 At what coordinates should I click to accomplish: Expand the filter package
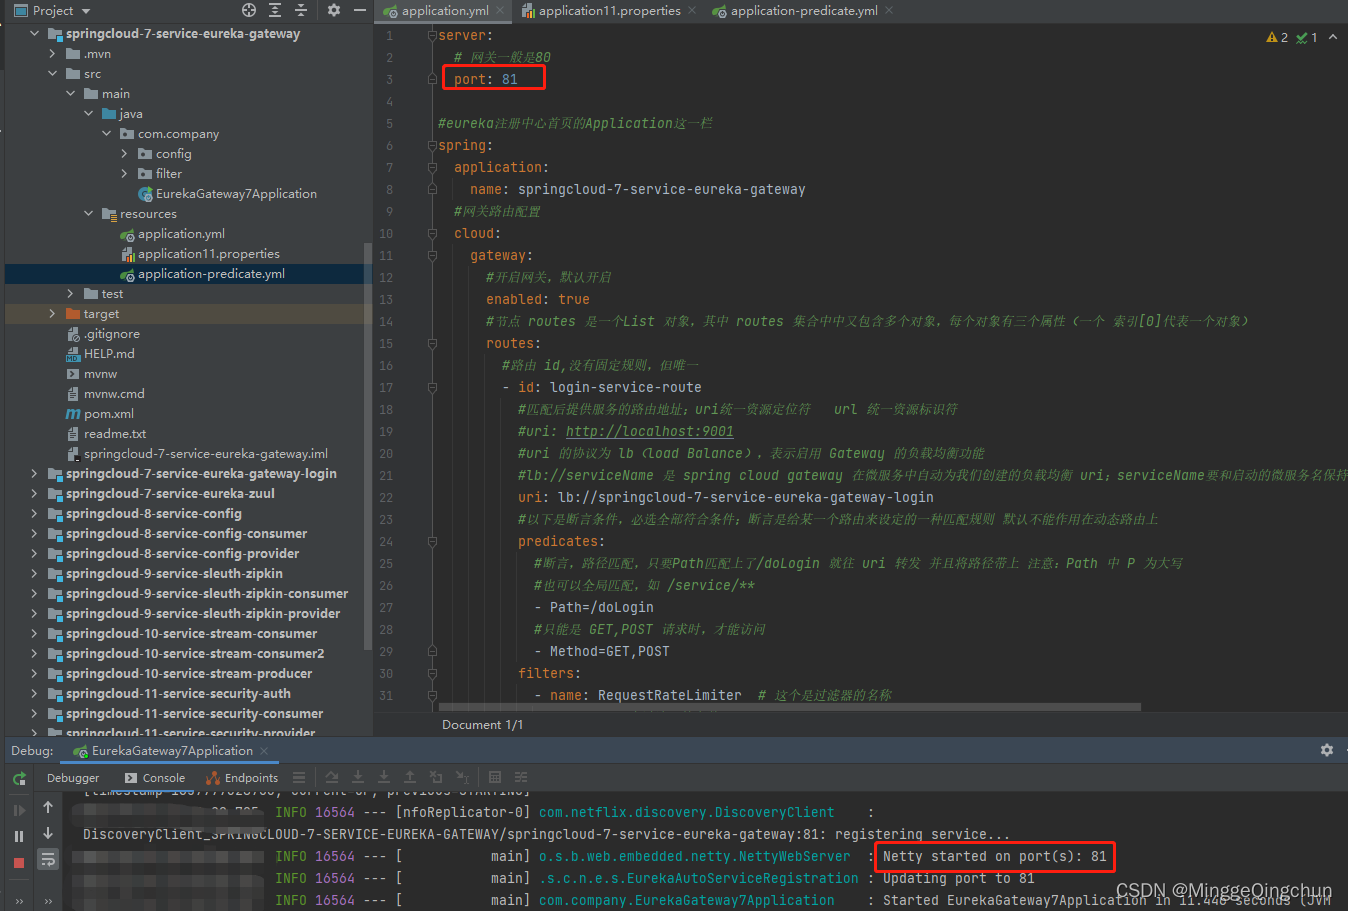point(124,173)
